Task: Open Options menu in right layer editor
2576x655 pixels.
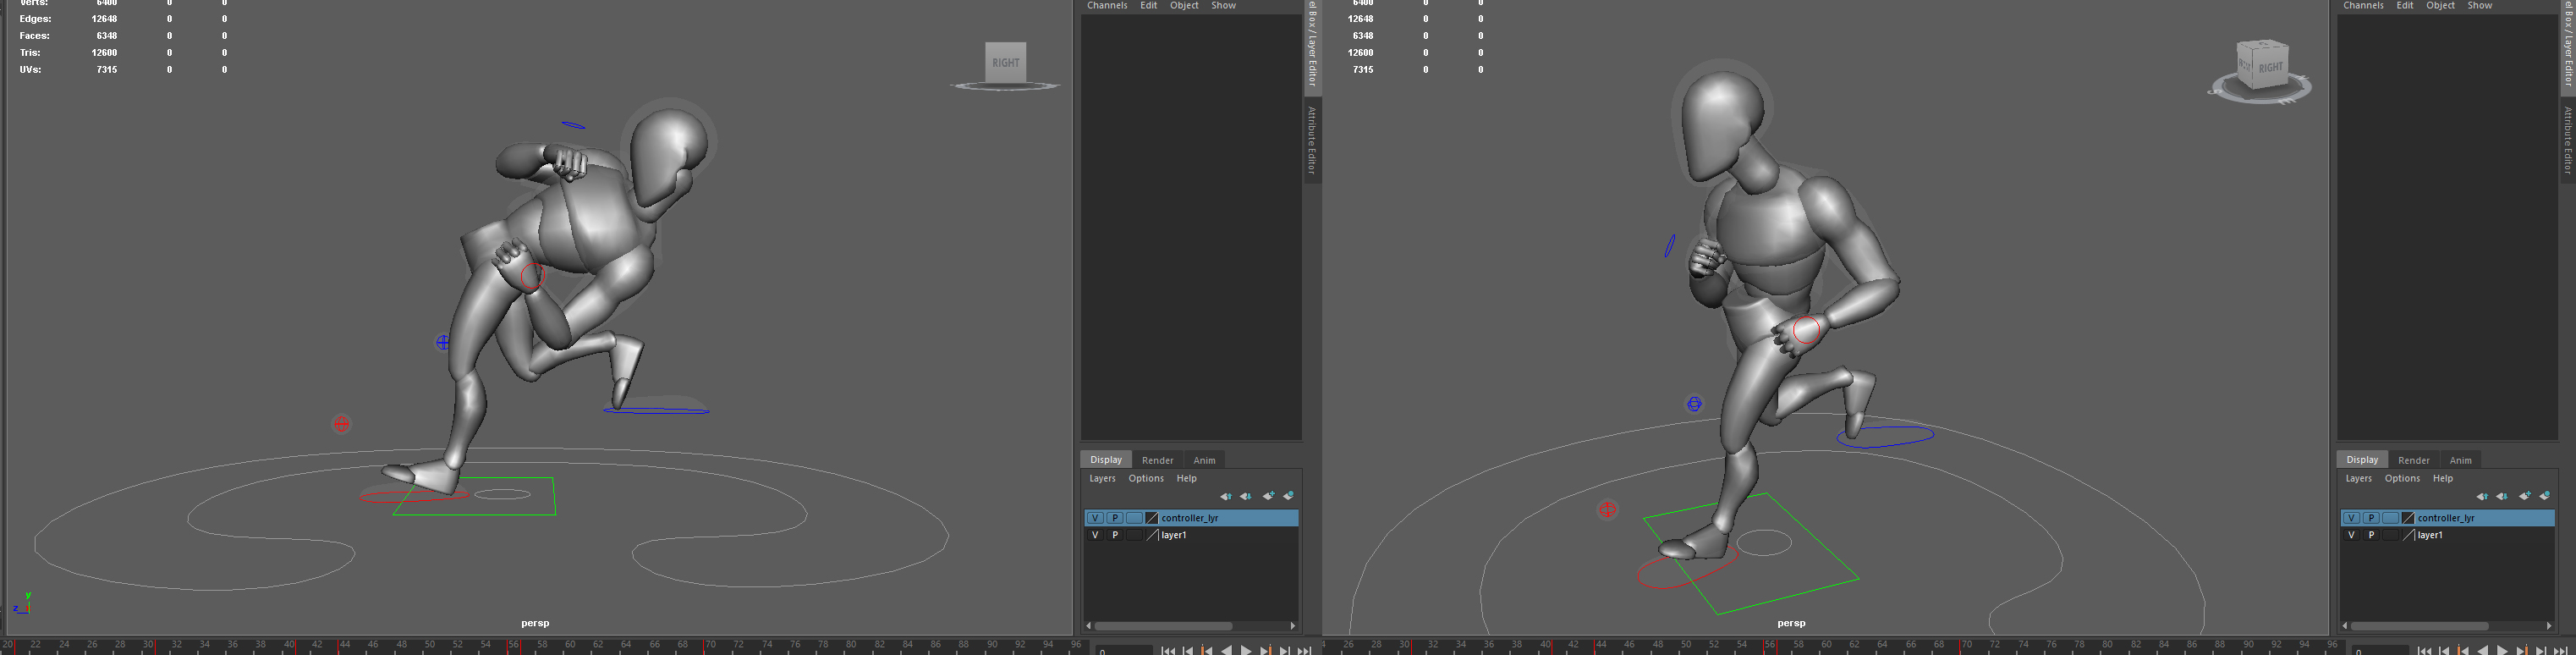Action: tap(2402, 478)
